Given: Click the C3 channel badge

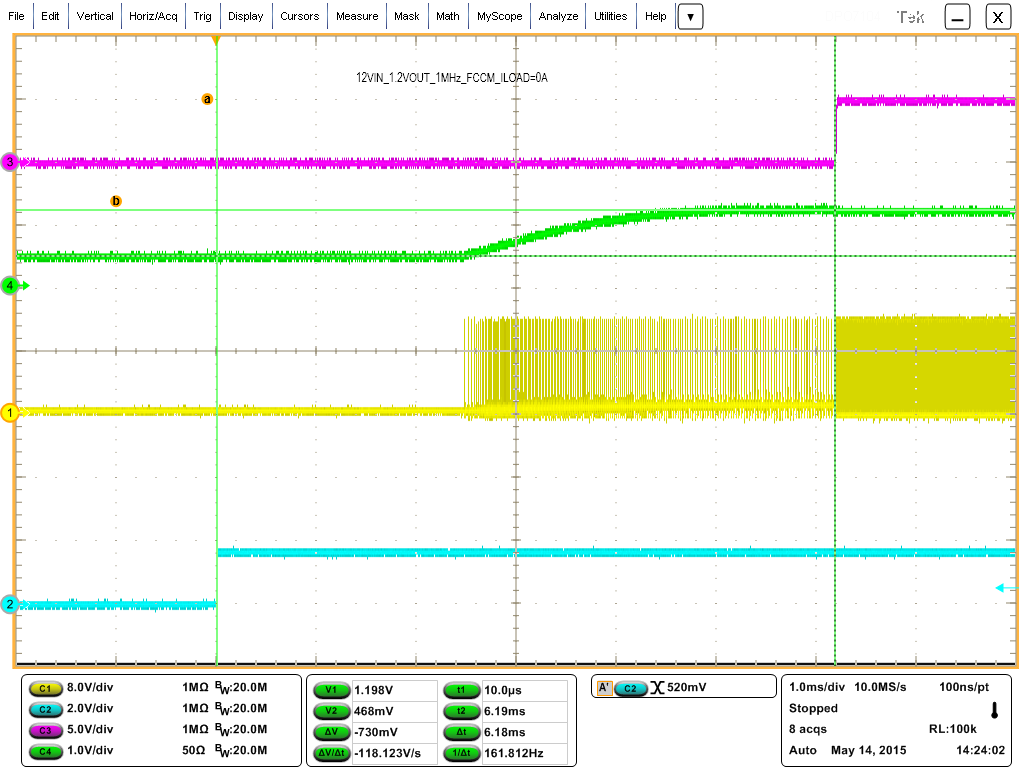Looking at the screenshot, I should pos(46,730).
